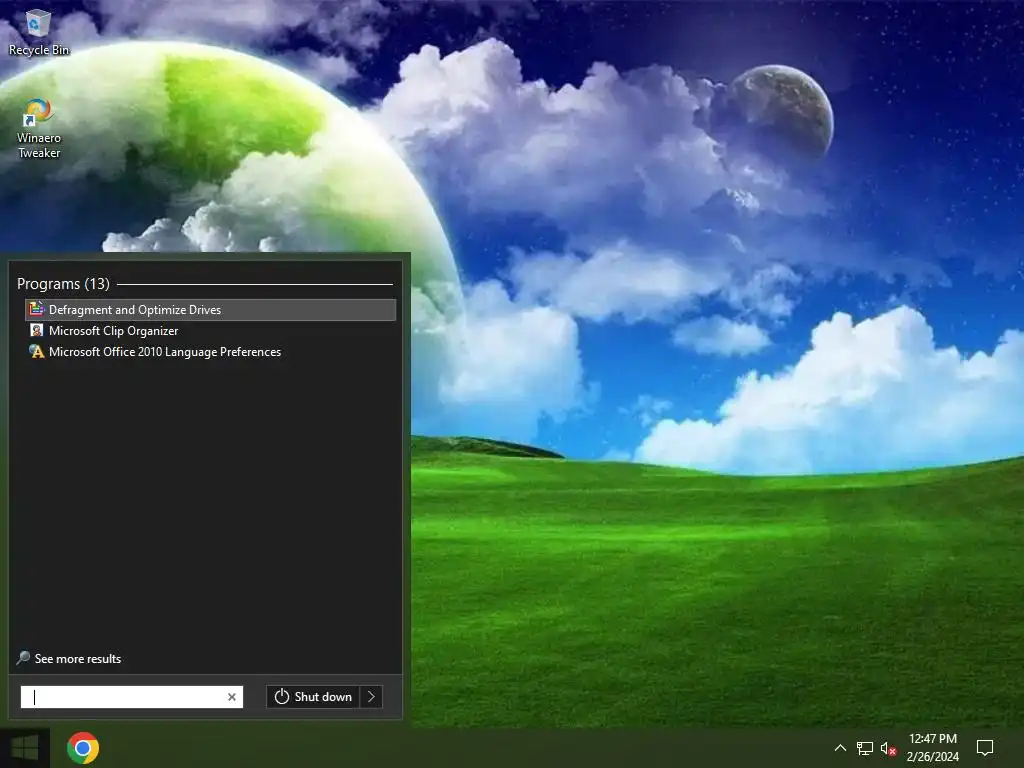Click the Shut down button
This screenshot has height=768, width=1024.
tap(313, 697)
